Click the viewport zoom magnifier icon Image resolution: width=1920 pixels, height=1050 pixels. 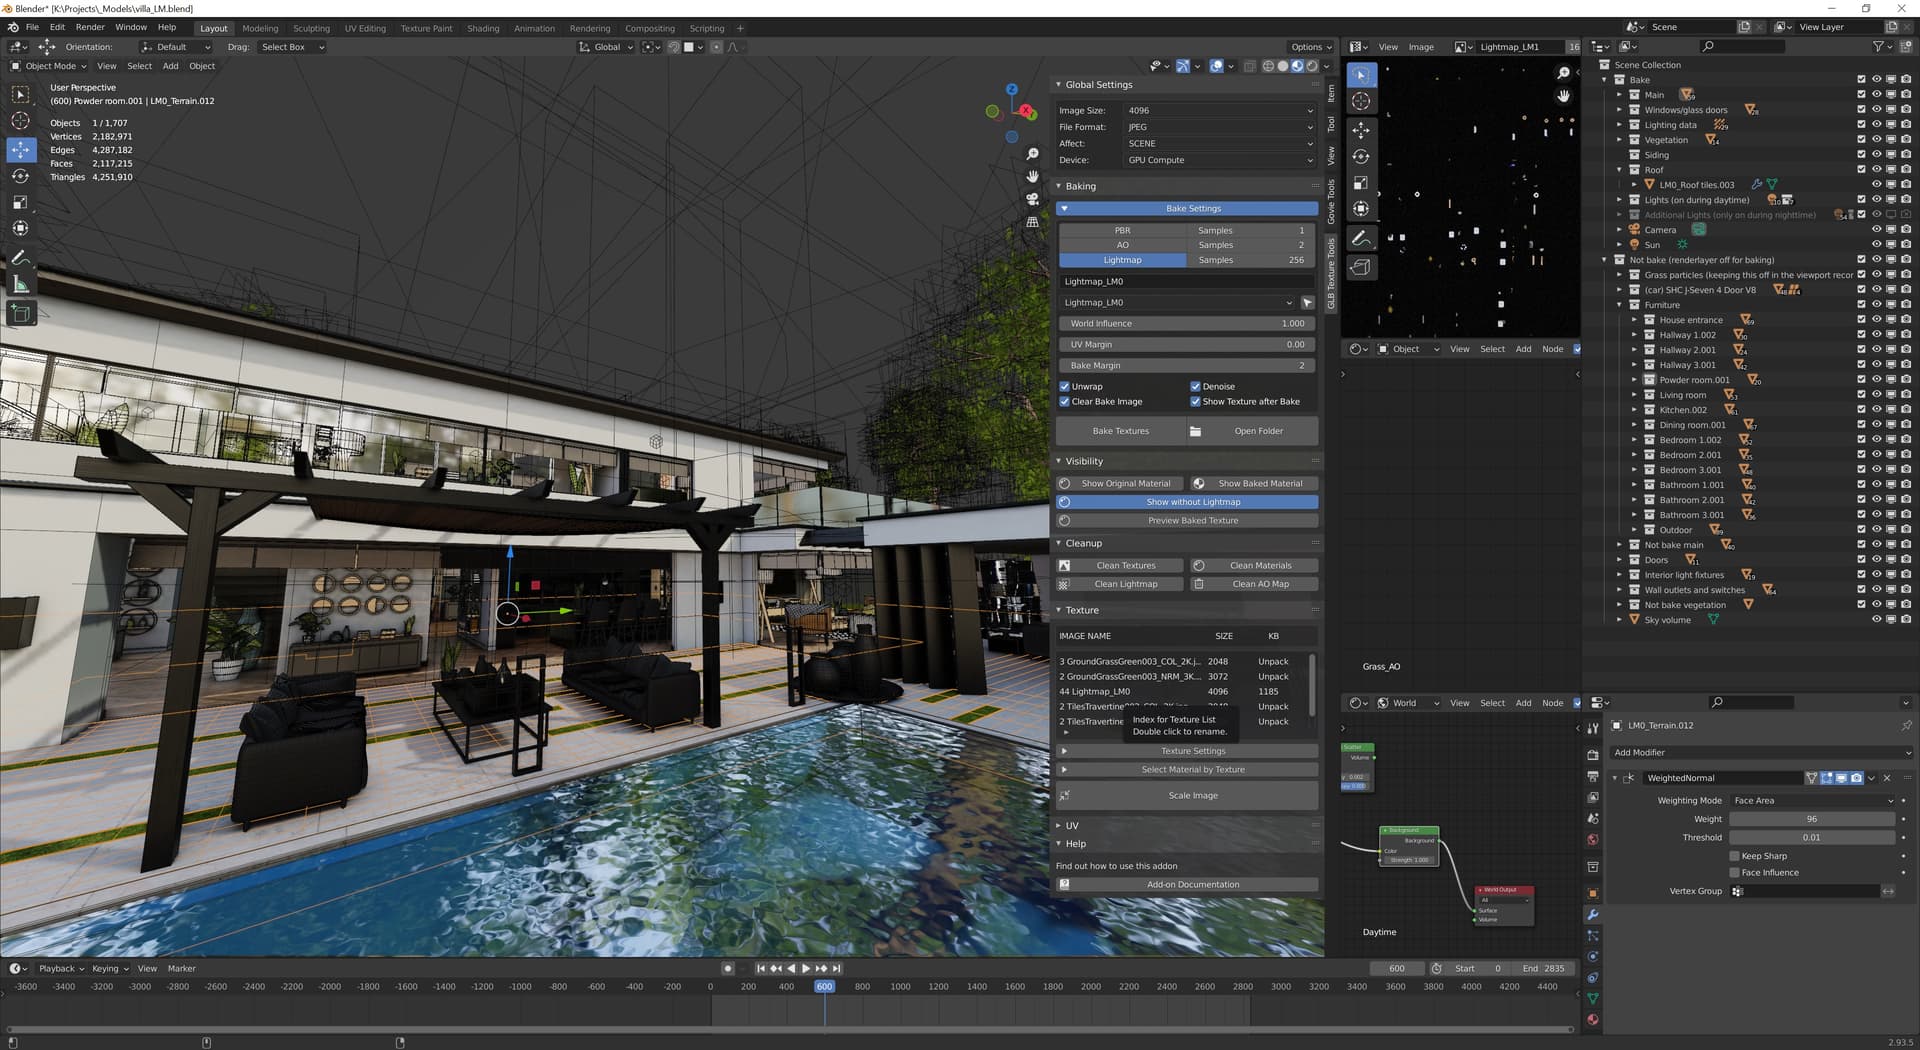(x=1032, y=154)
